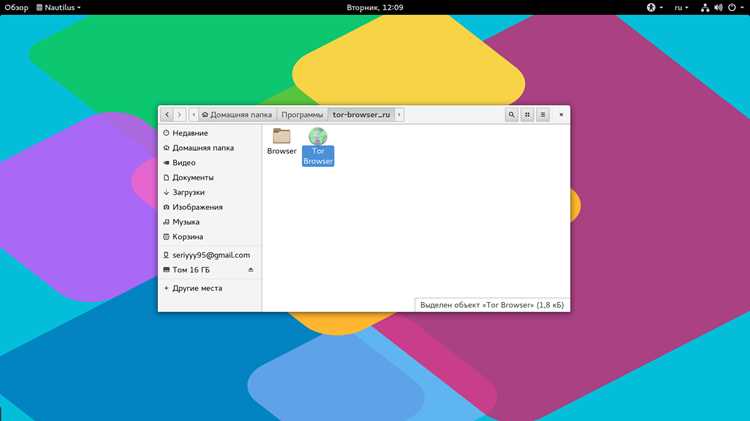Open the search icon in Nautilus toolbar
This screenshot has height=421, width=750.
pos(511,115)
